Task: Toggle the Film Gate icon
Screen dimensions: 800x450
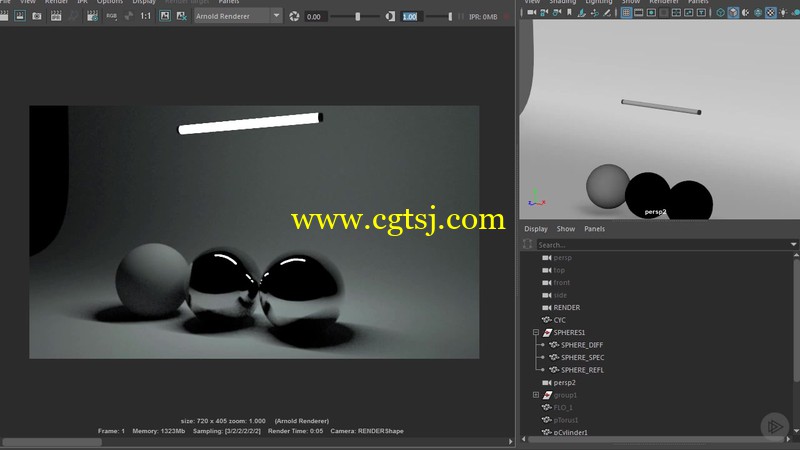Action: [639, 13]
